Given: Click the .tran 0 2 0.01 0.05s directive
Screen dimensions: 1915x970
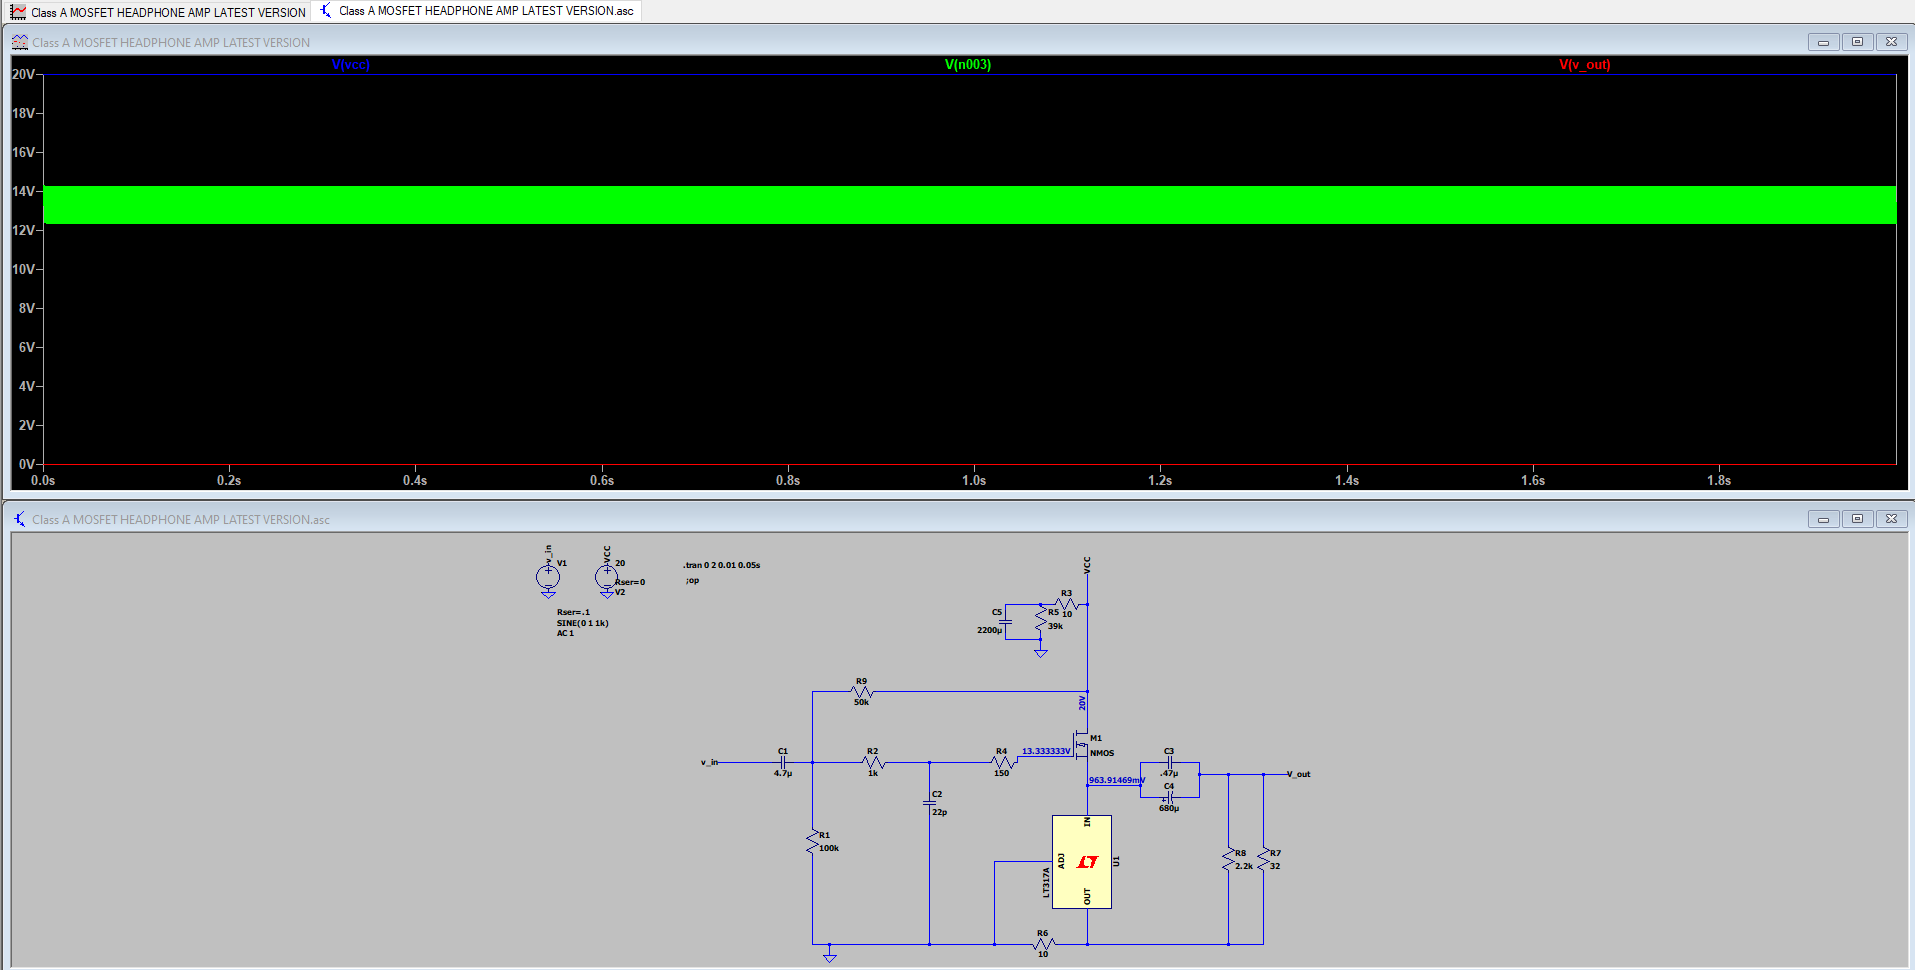Looking at the screenshot, I should pyautogui.click(x=722, y=565).
